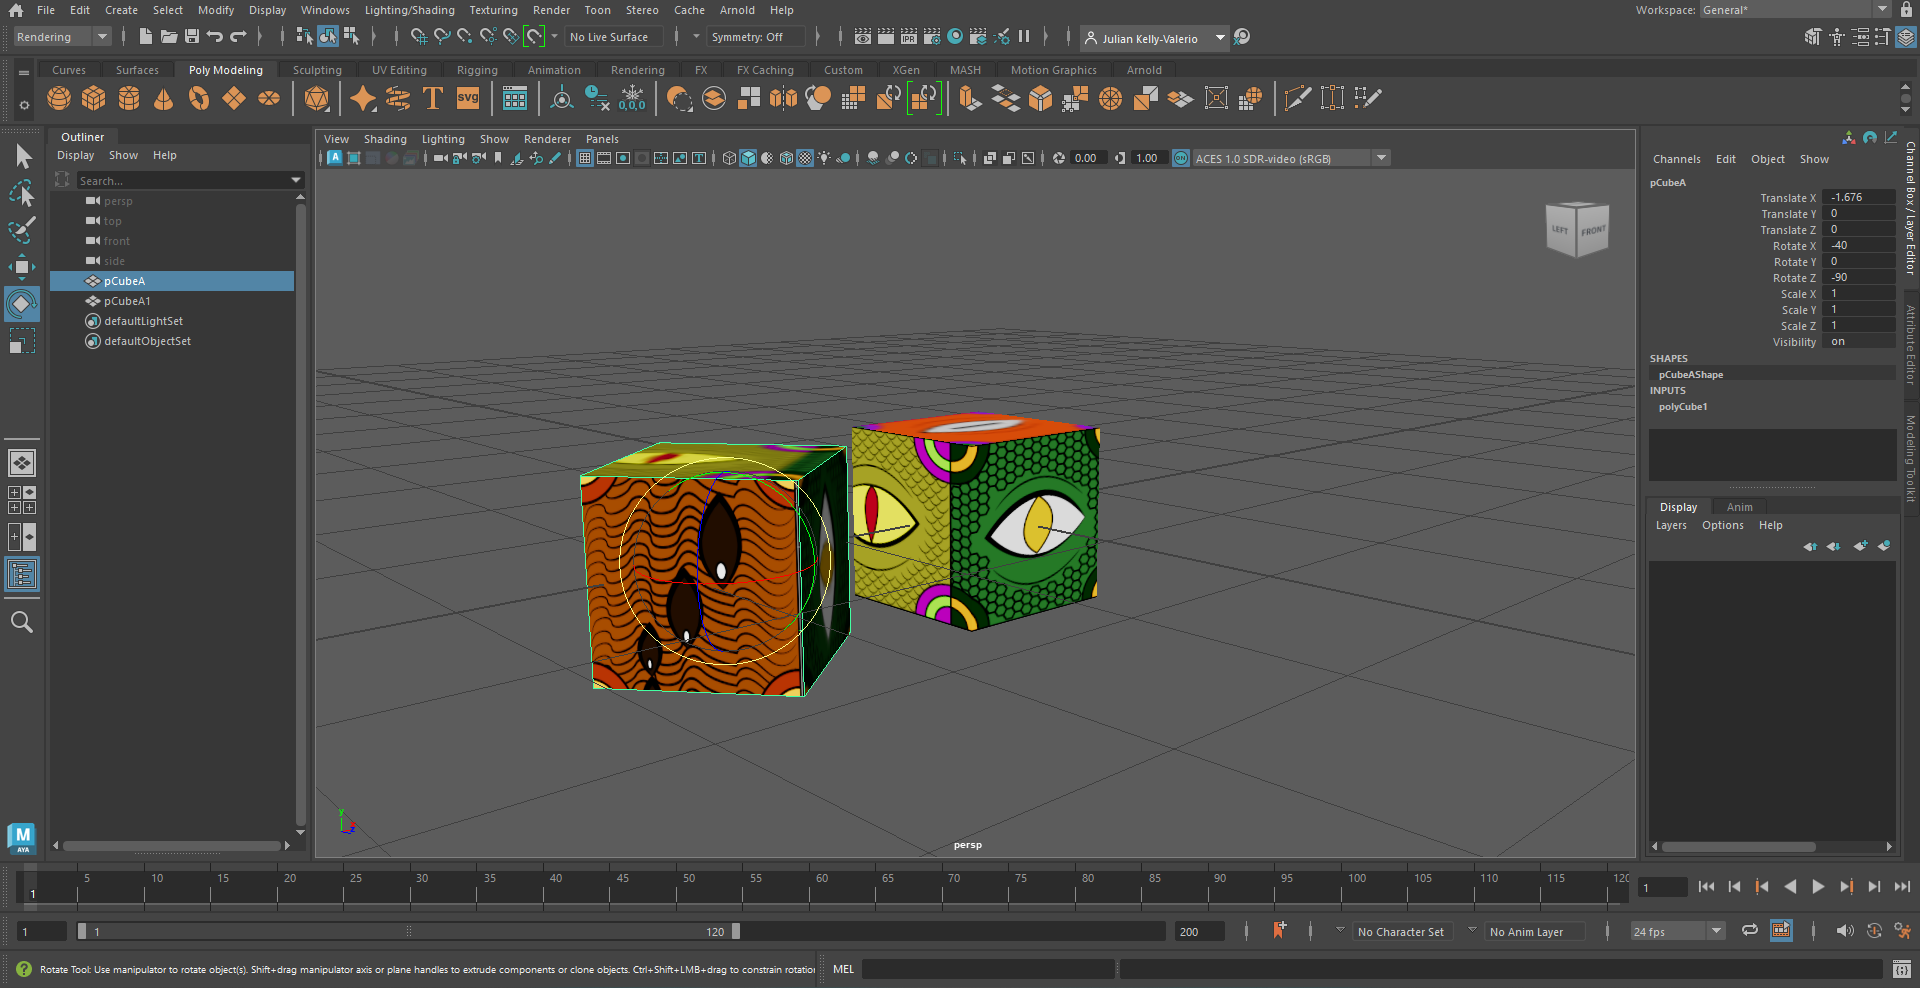1920x988 pixels.
Task: Click the magnifier search icon in left sidebar
Action: 21,622
